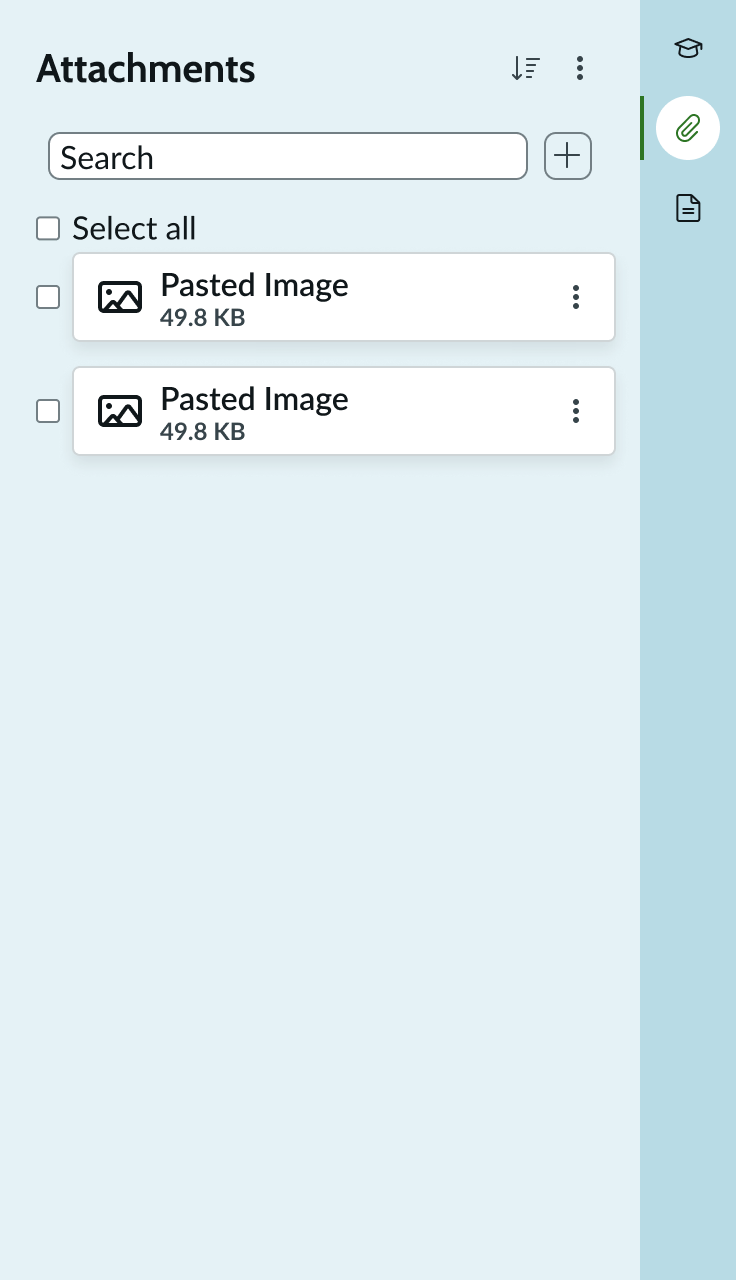This screenshot has height=1280, width=736.
Task: Click inside the Search input field
Action: click(x=288, y=156)
